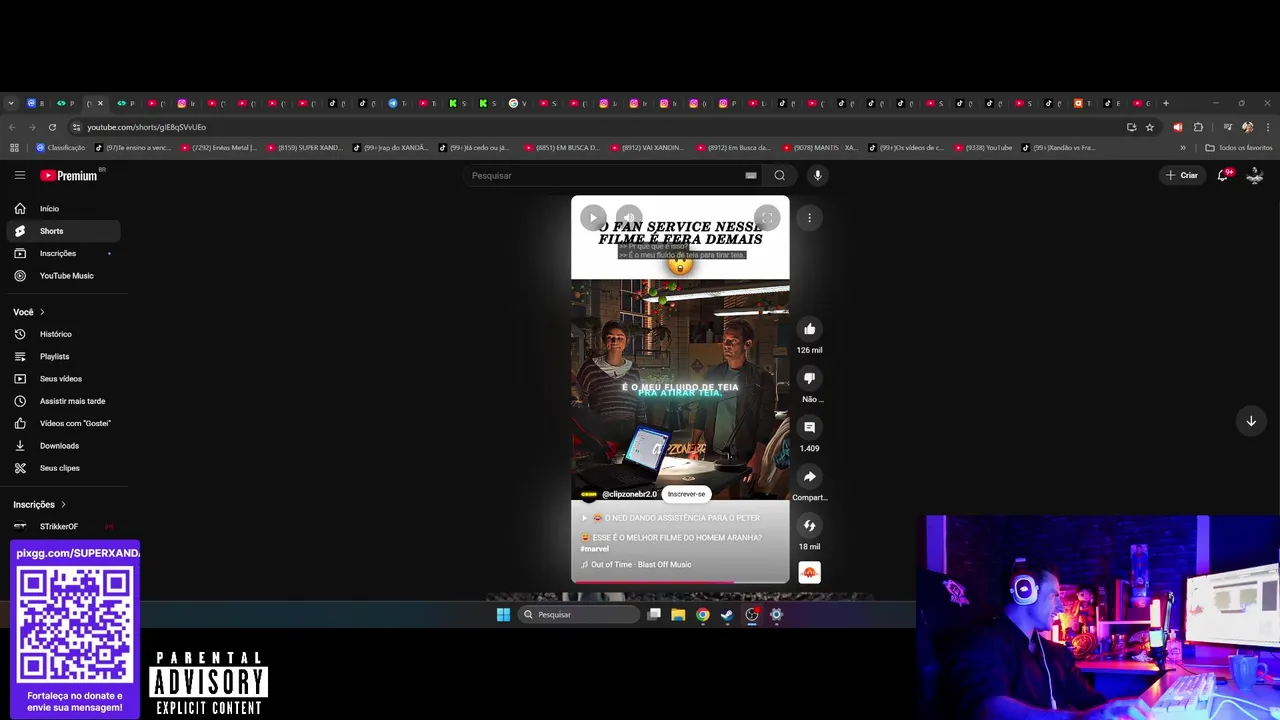Open the Criar create menu
Image resolution: width=1280 pixels, height=720 pixels.
pyautogui.click(x=1182, y=175)
